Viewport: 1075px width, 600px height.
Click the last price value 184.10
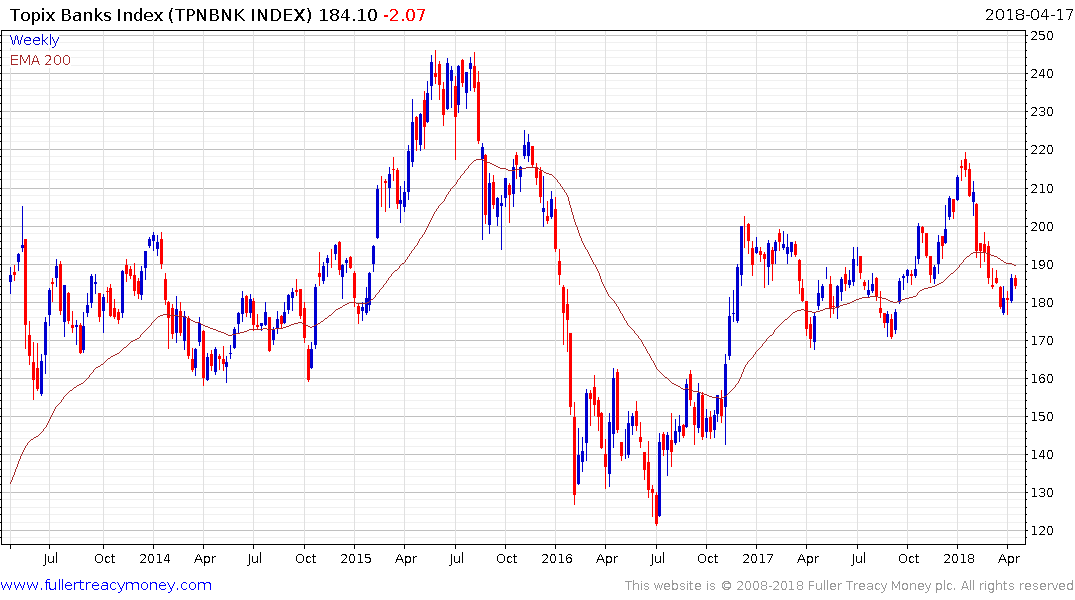(348, 14)
